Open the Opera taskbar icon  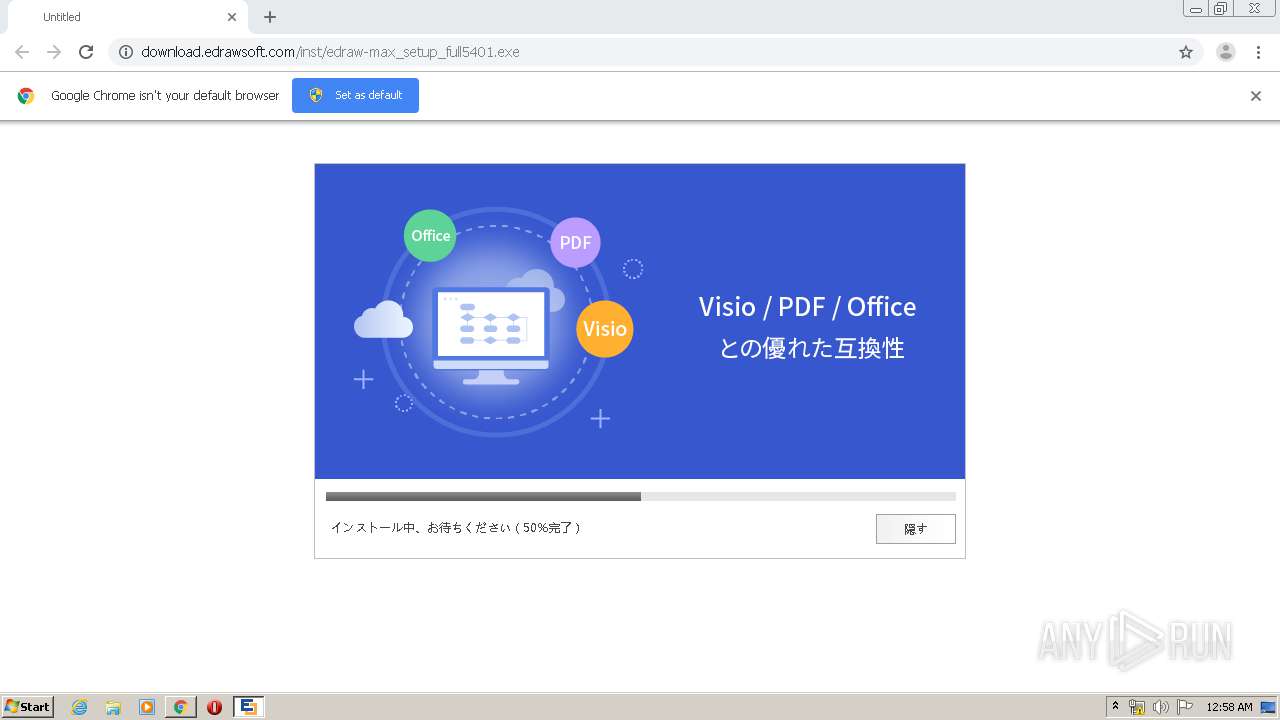point(214,707)
